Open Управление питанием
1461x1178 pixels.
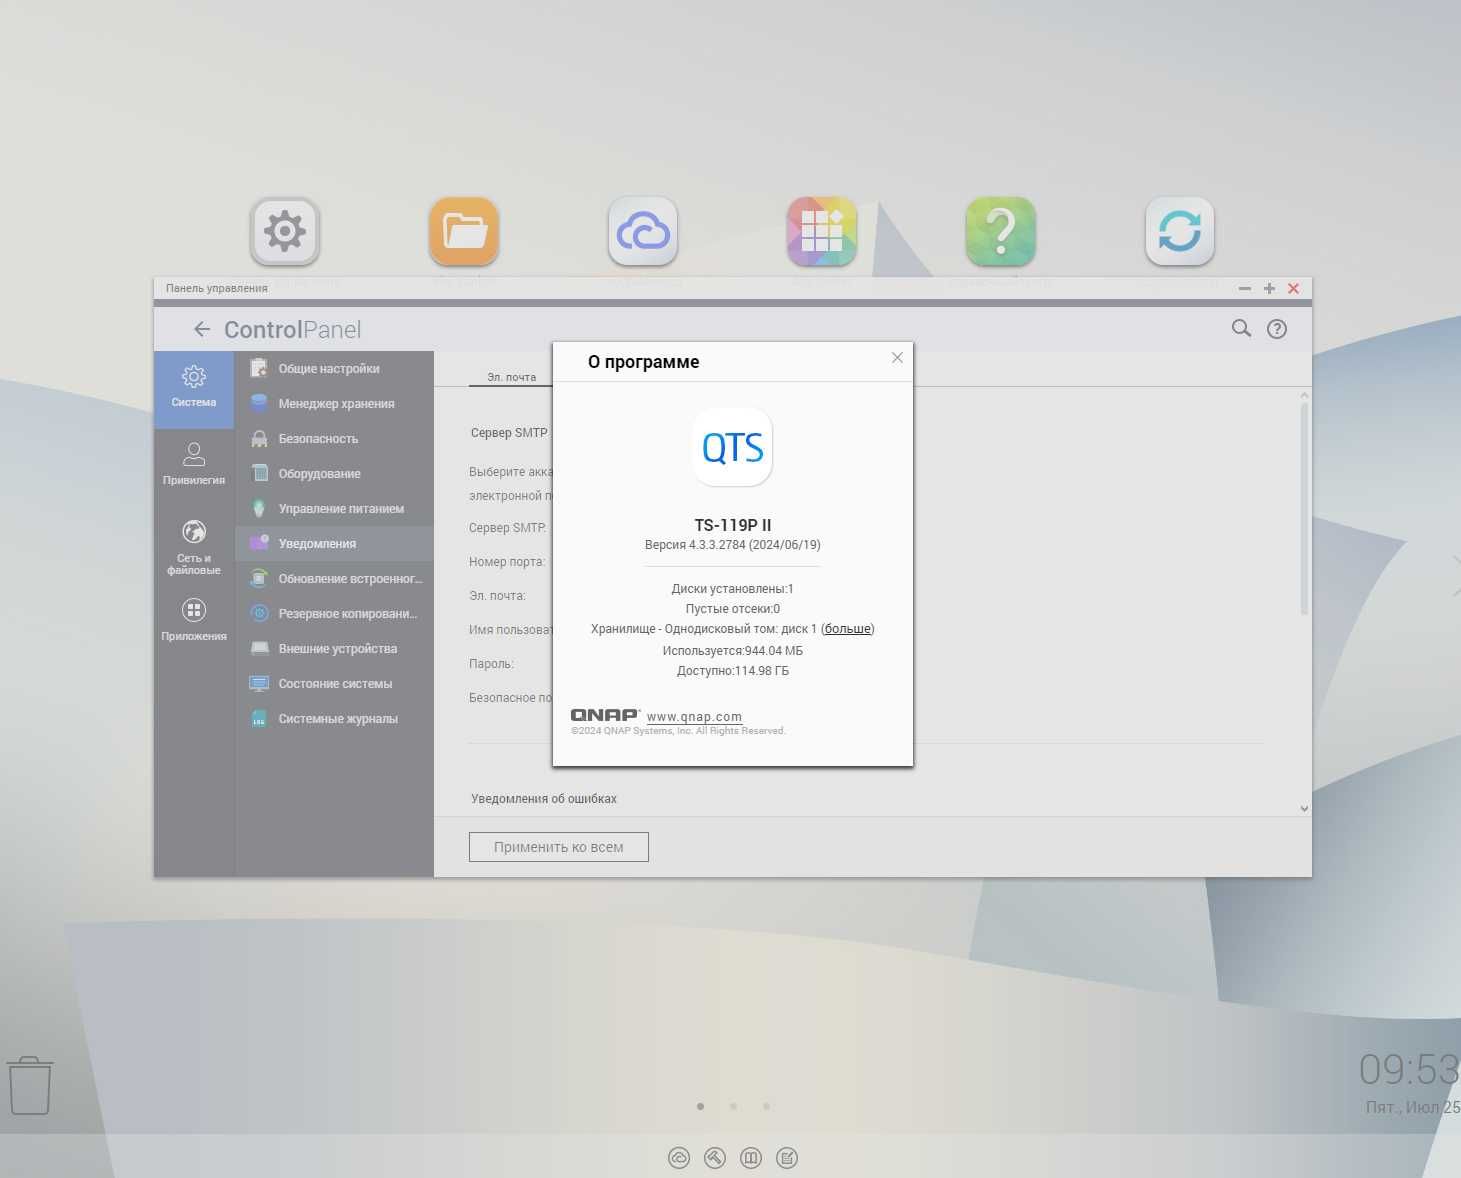[334, 509]
